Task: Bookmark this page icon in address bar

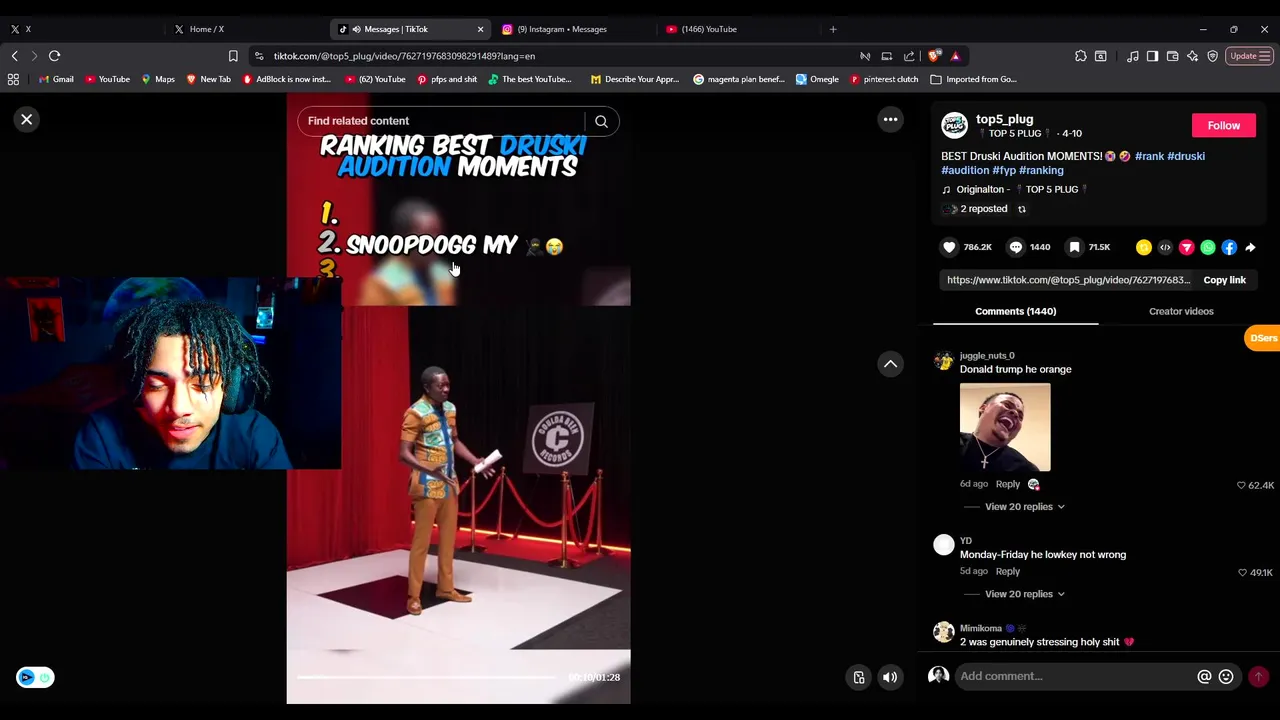Action: (233, 56)
